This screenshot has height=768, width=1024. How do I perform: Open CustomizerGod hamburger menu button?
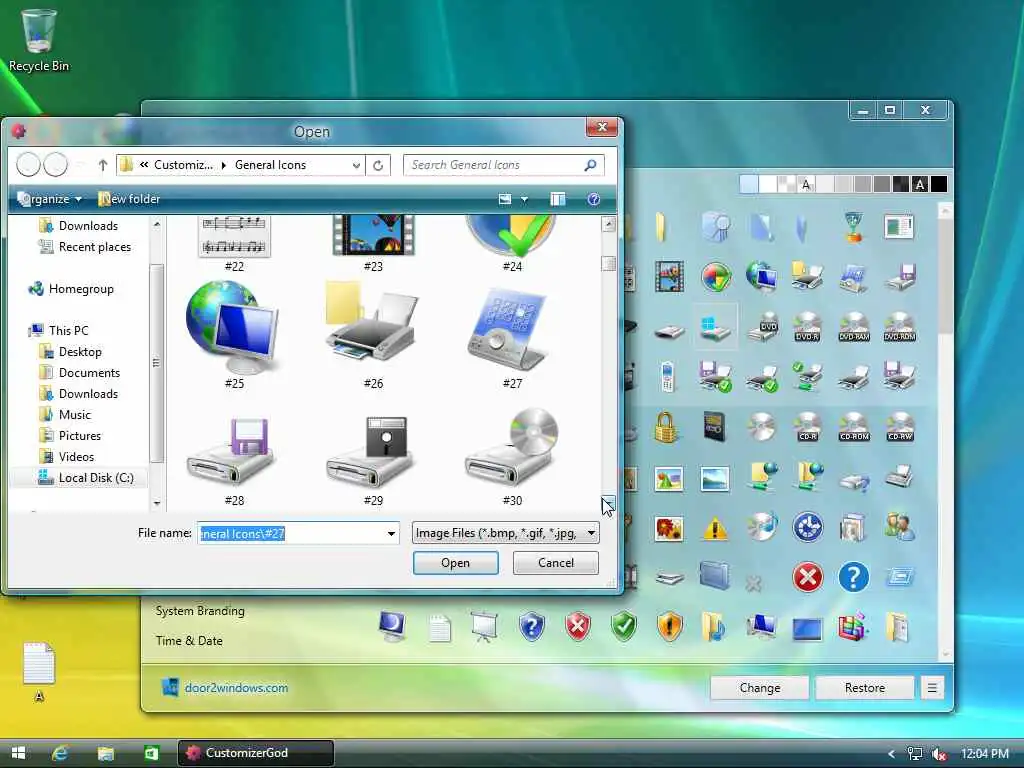pos(932,688)
